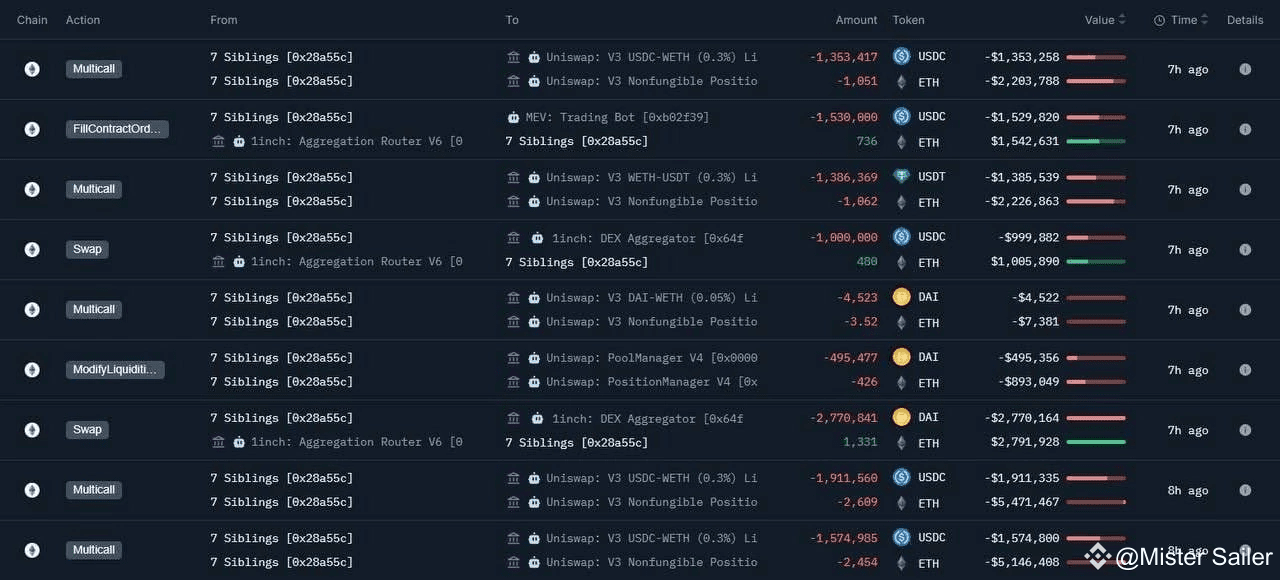The height and width of the screenshot is (580, 1280).
Task: Click the green value bar beside $1,542,631
Action: pyautogui.click(x=1096, y=142)
